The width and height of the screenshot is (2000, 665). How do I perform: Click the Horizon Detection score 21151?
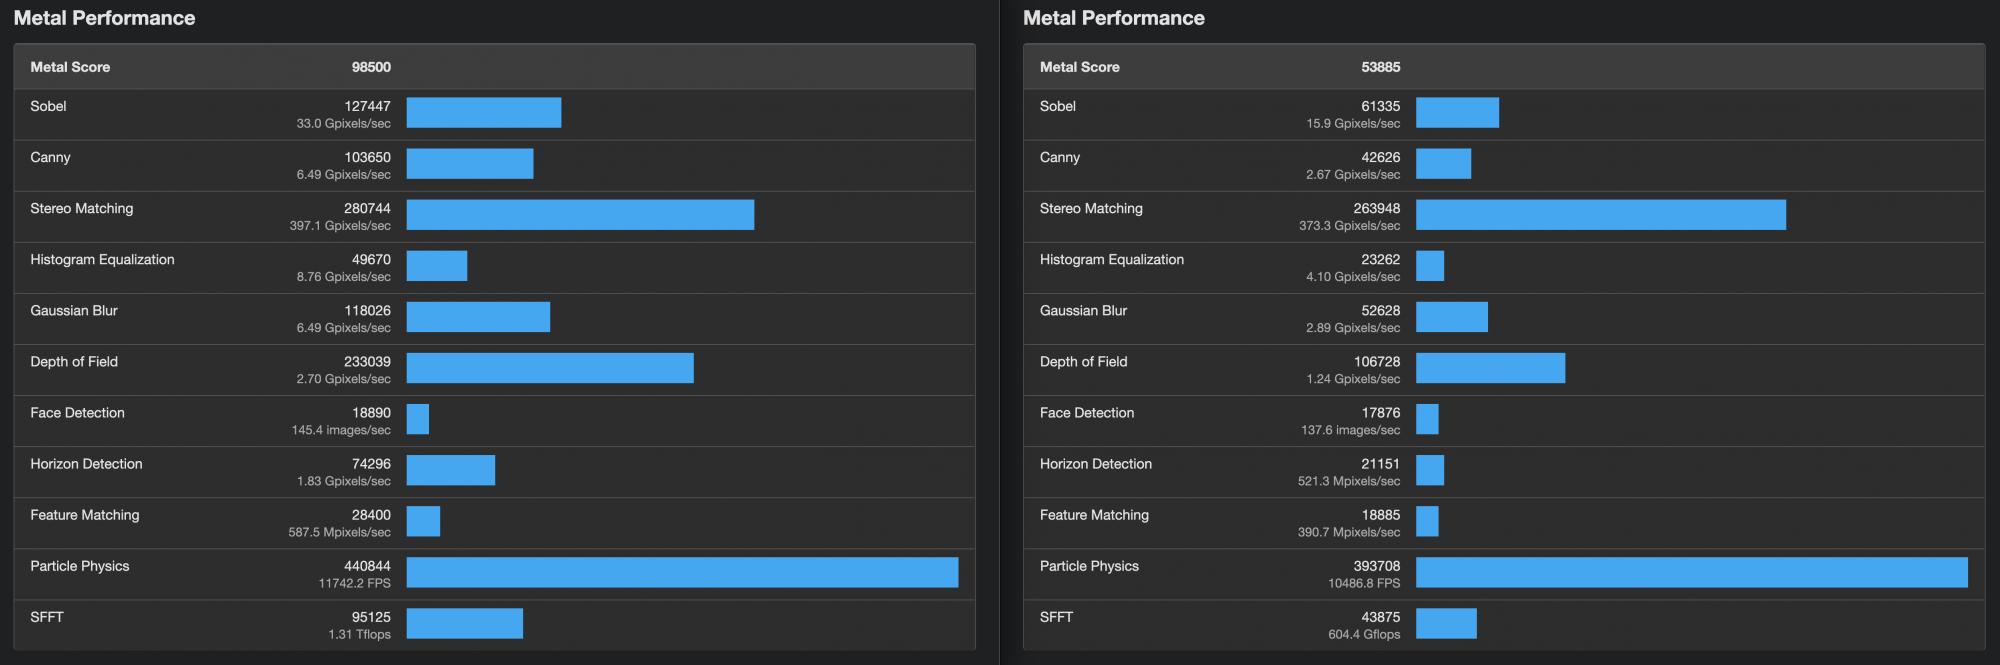coord(1380,463)
